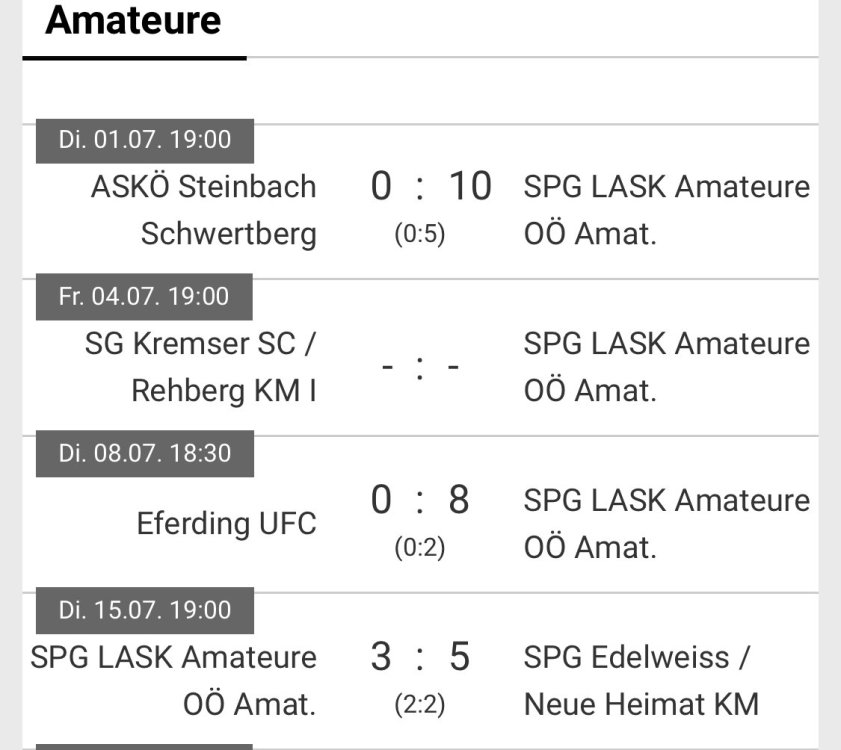This screenshot has width=841, height=750.
Task: Open home team SPG LASK Amateure on 15.07.
Action: click(x=174, y=680)
